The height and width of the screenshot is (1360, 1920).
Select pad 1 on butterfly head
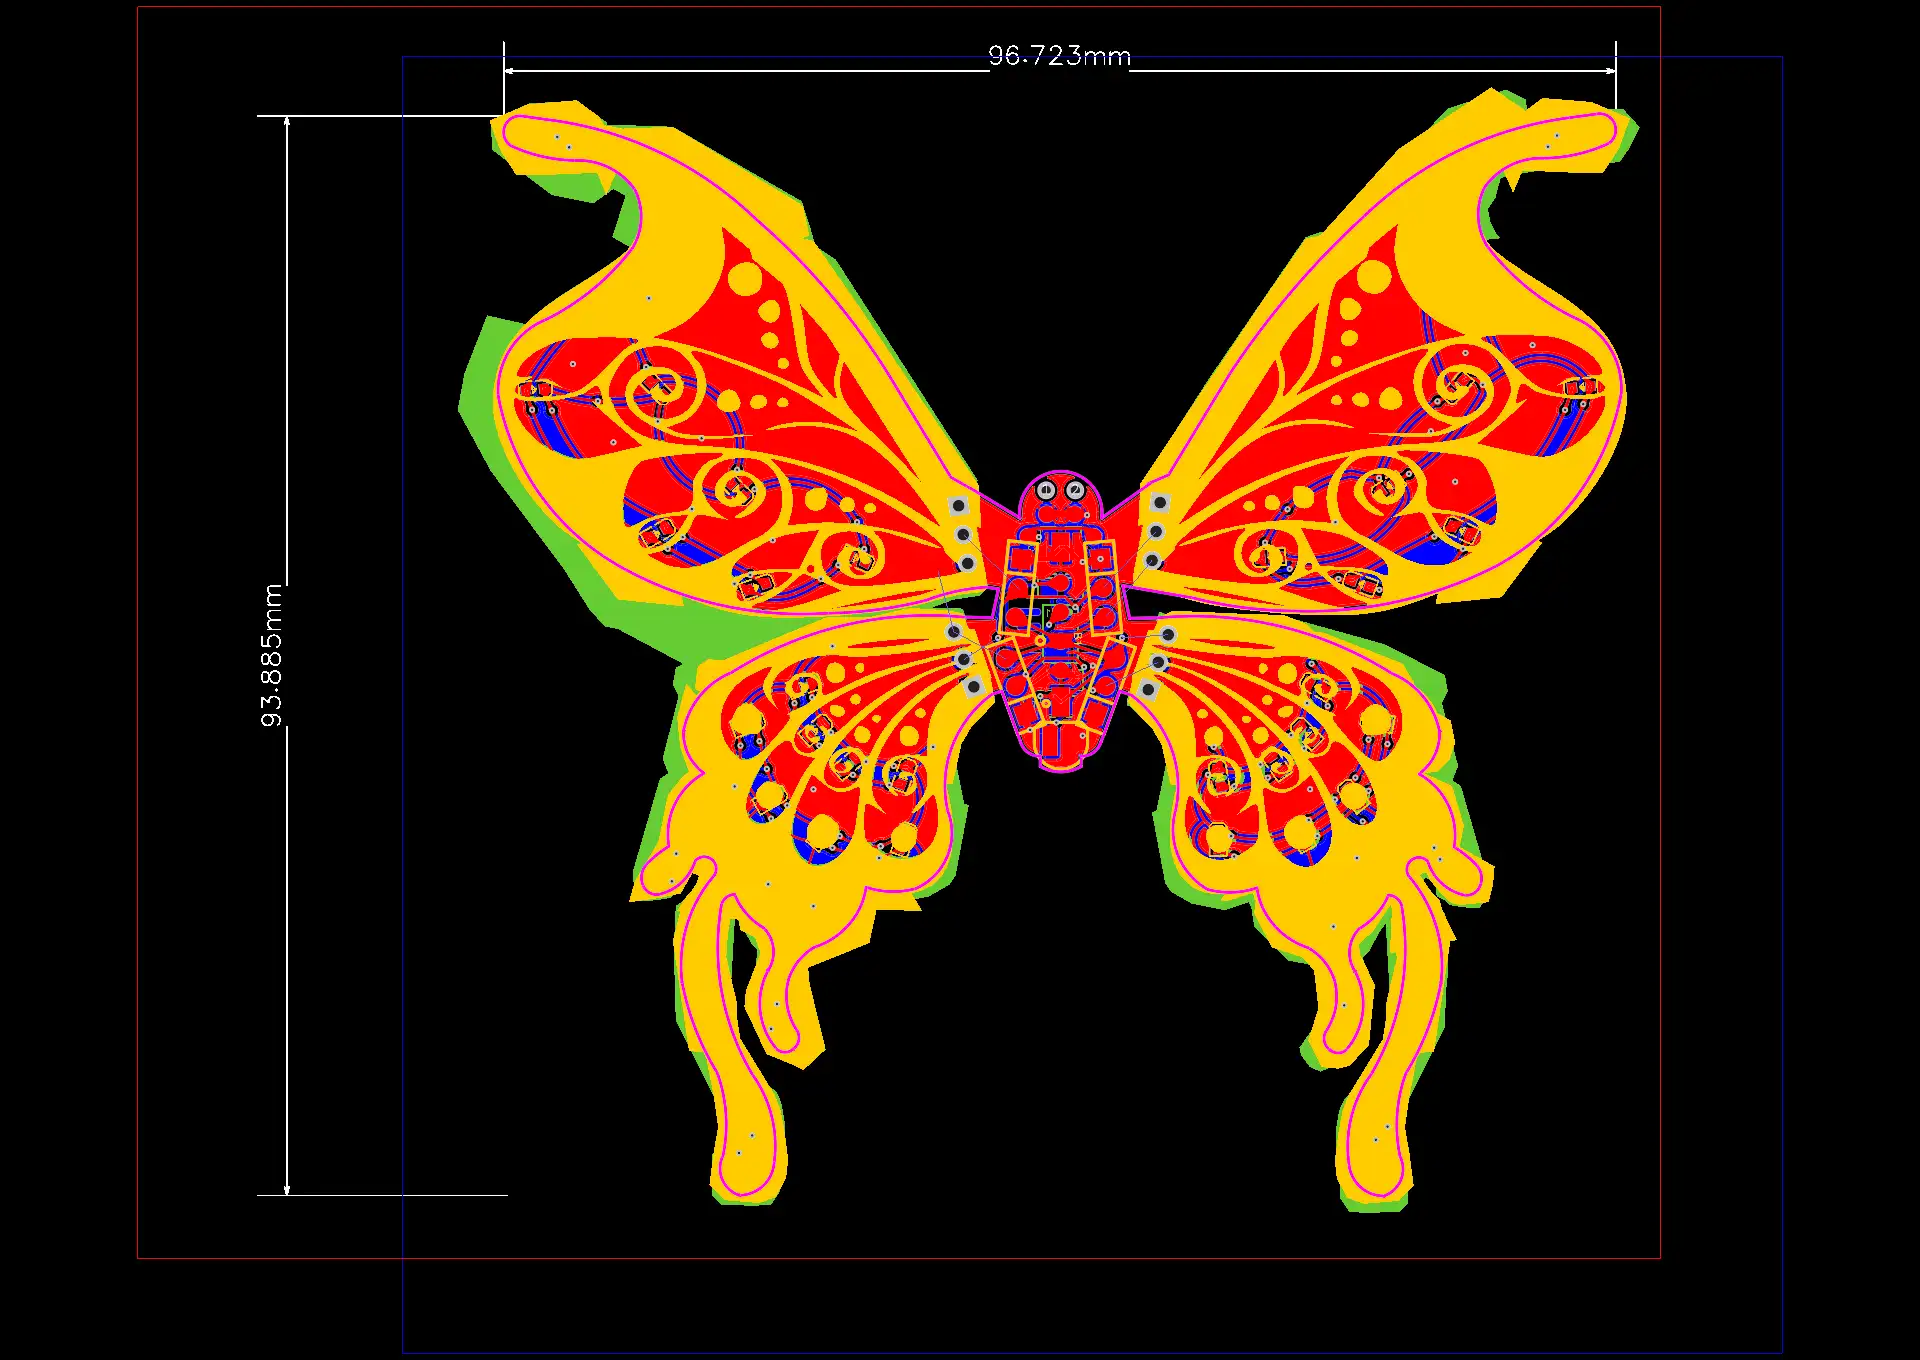tap(1046, 490)
